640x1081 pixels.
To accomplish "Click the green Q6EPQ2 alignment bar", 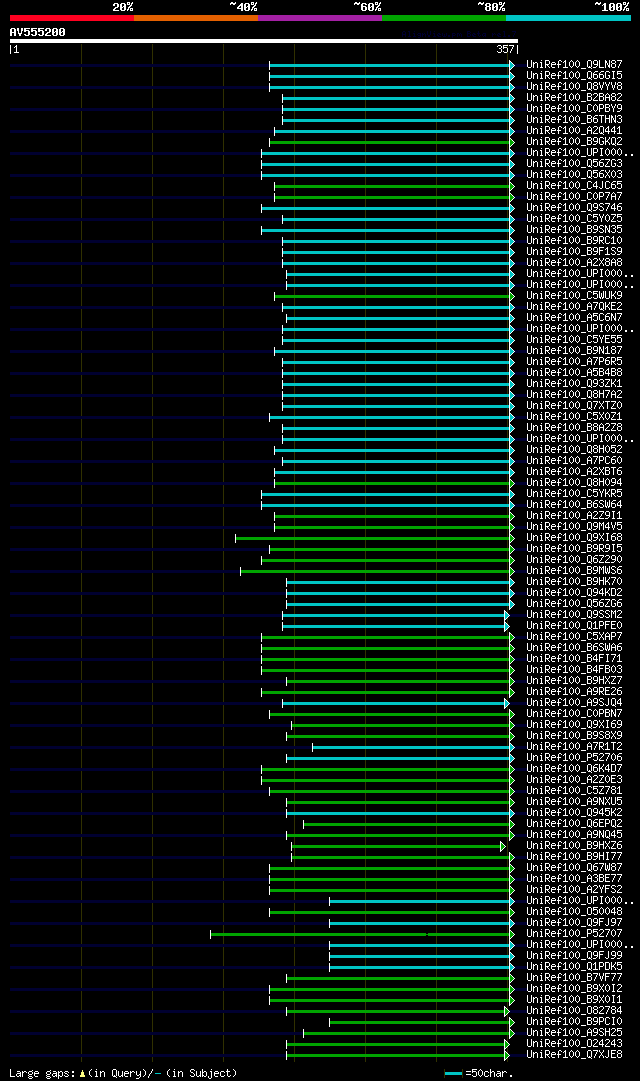I will tap(407, 825).
